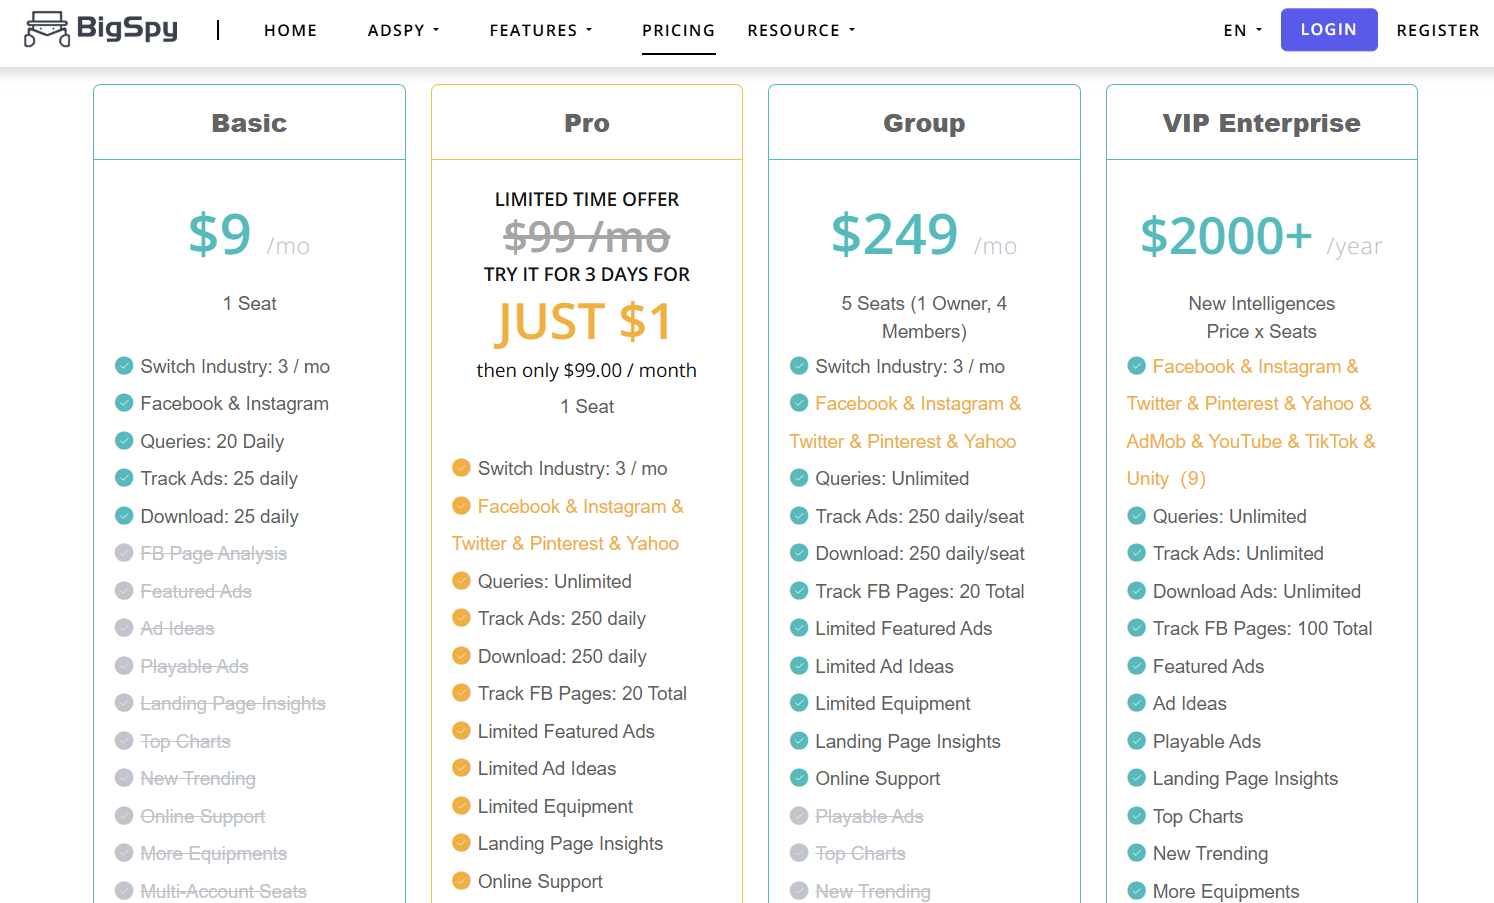
Task: Click 'then only $99.00 / month' text
Action: click(x=587, y=370)
